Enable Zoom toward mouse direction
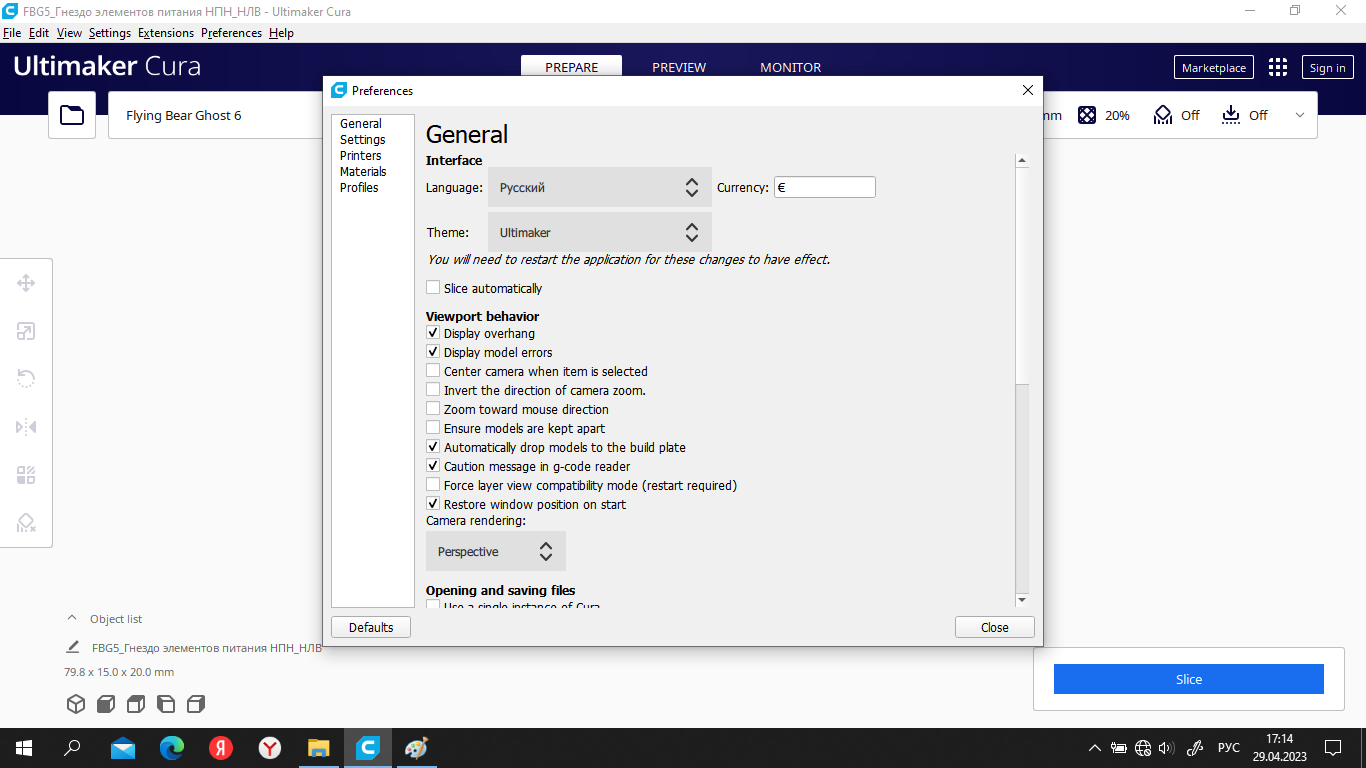Image resolution: width=1366 pixels, height=768 pixels. tap(433, 409)
